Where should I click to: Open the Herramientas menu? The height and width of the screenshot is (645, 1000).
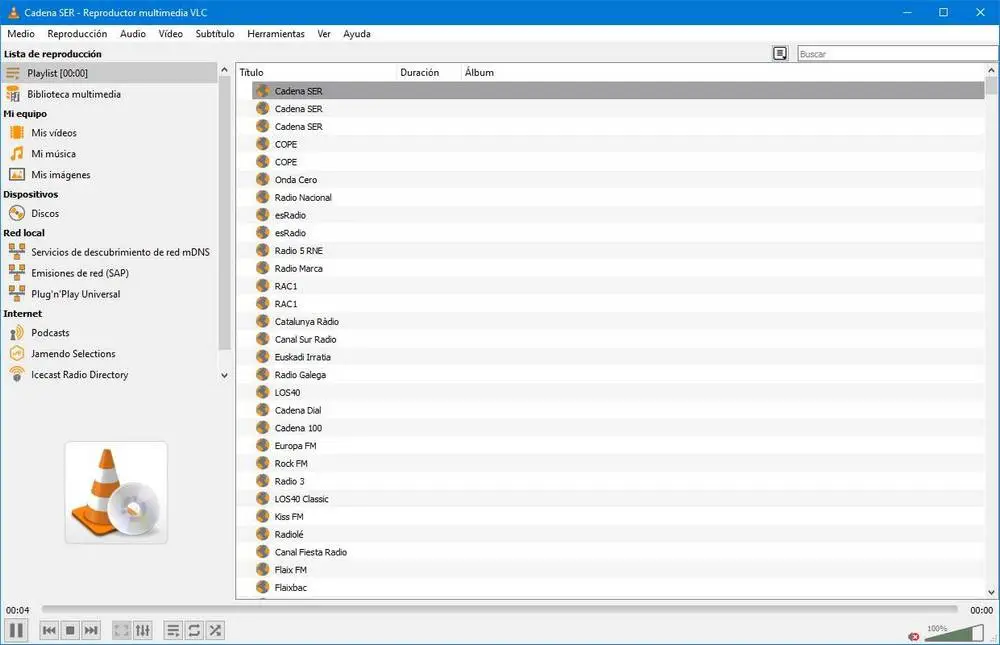(x=276, y=34)
